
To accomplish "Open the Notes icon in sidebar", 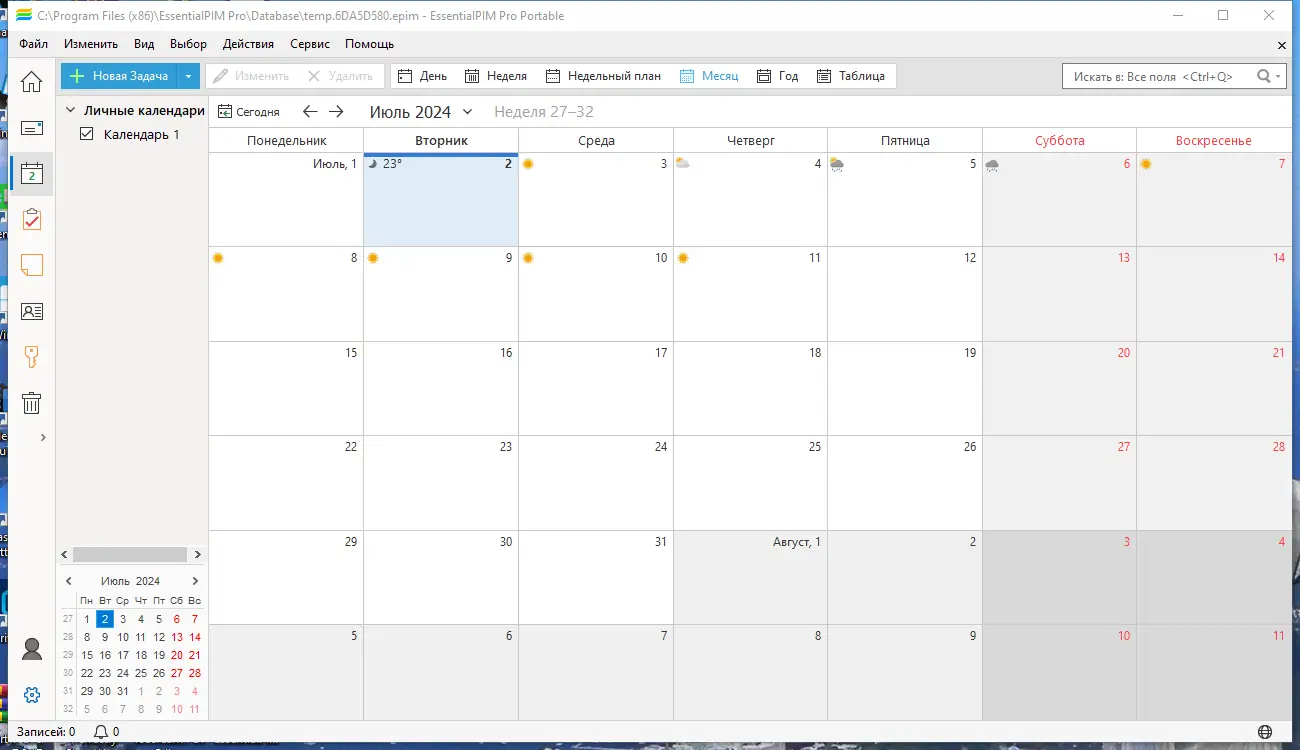I will tap(32, 265).
